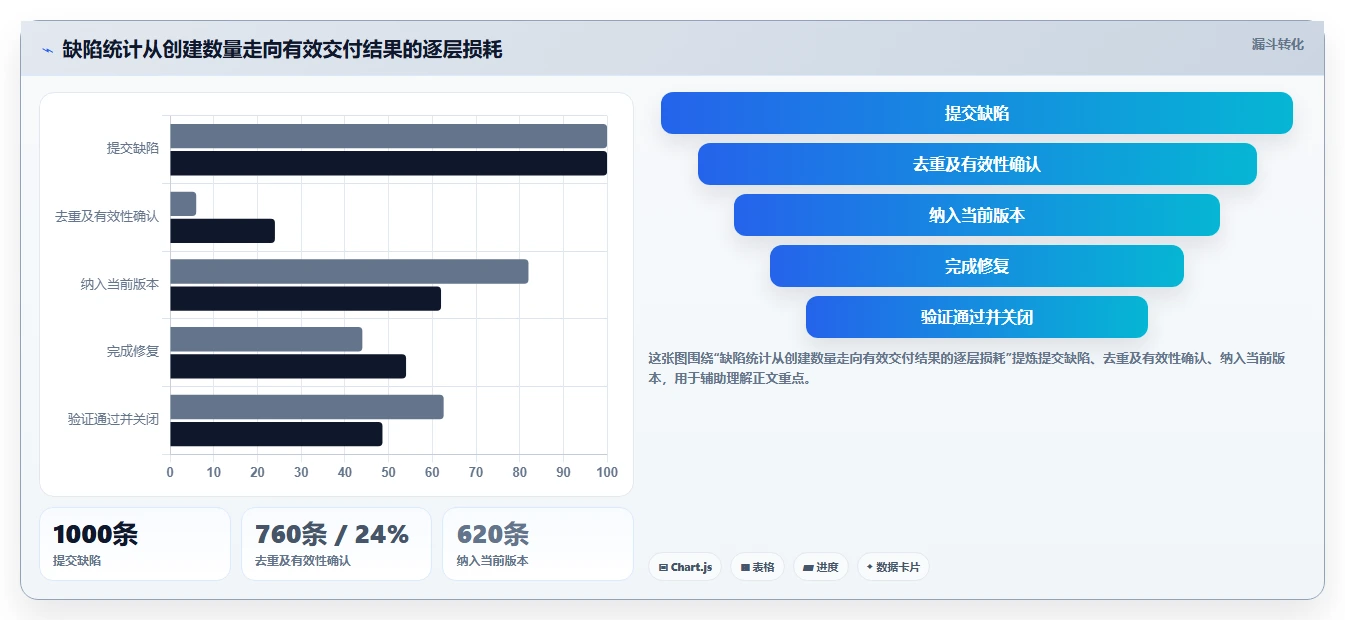Select the 验证通过并关闭 funnel stage bar
Screen dimensions: 1345x620
click(976, 317)
